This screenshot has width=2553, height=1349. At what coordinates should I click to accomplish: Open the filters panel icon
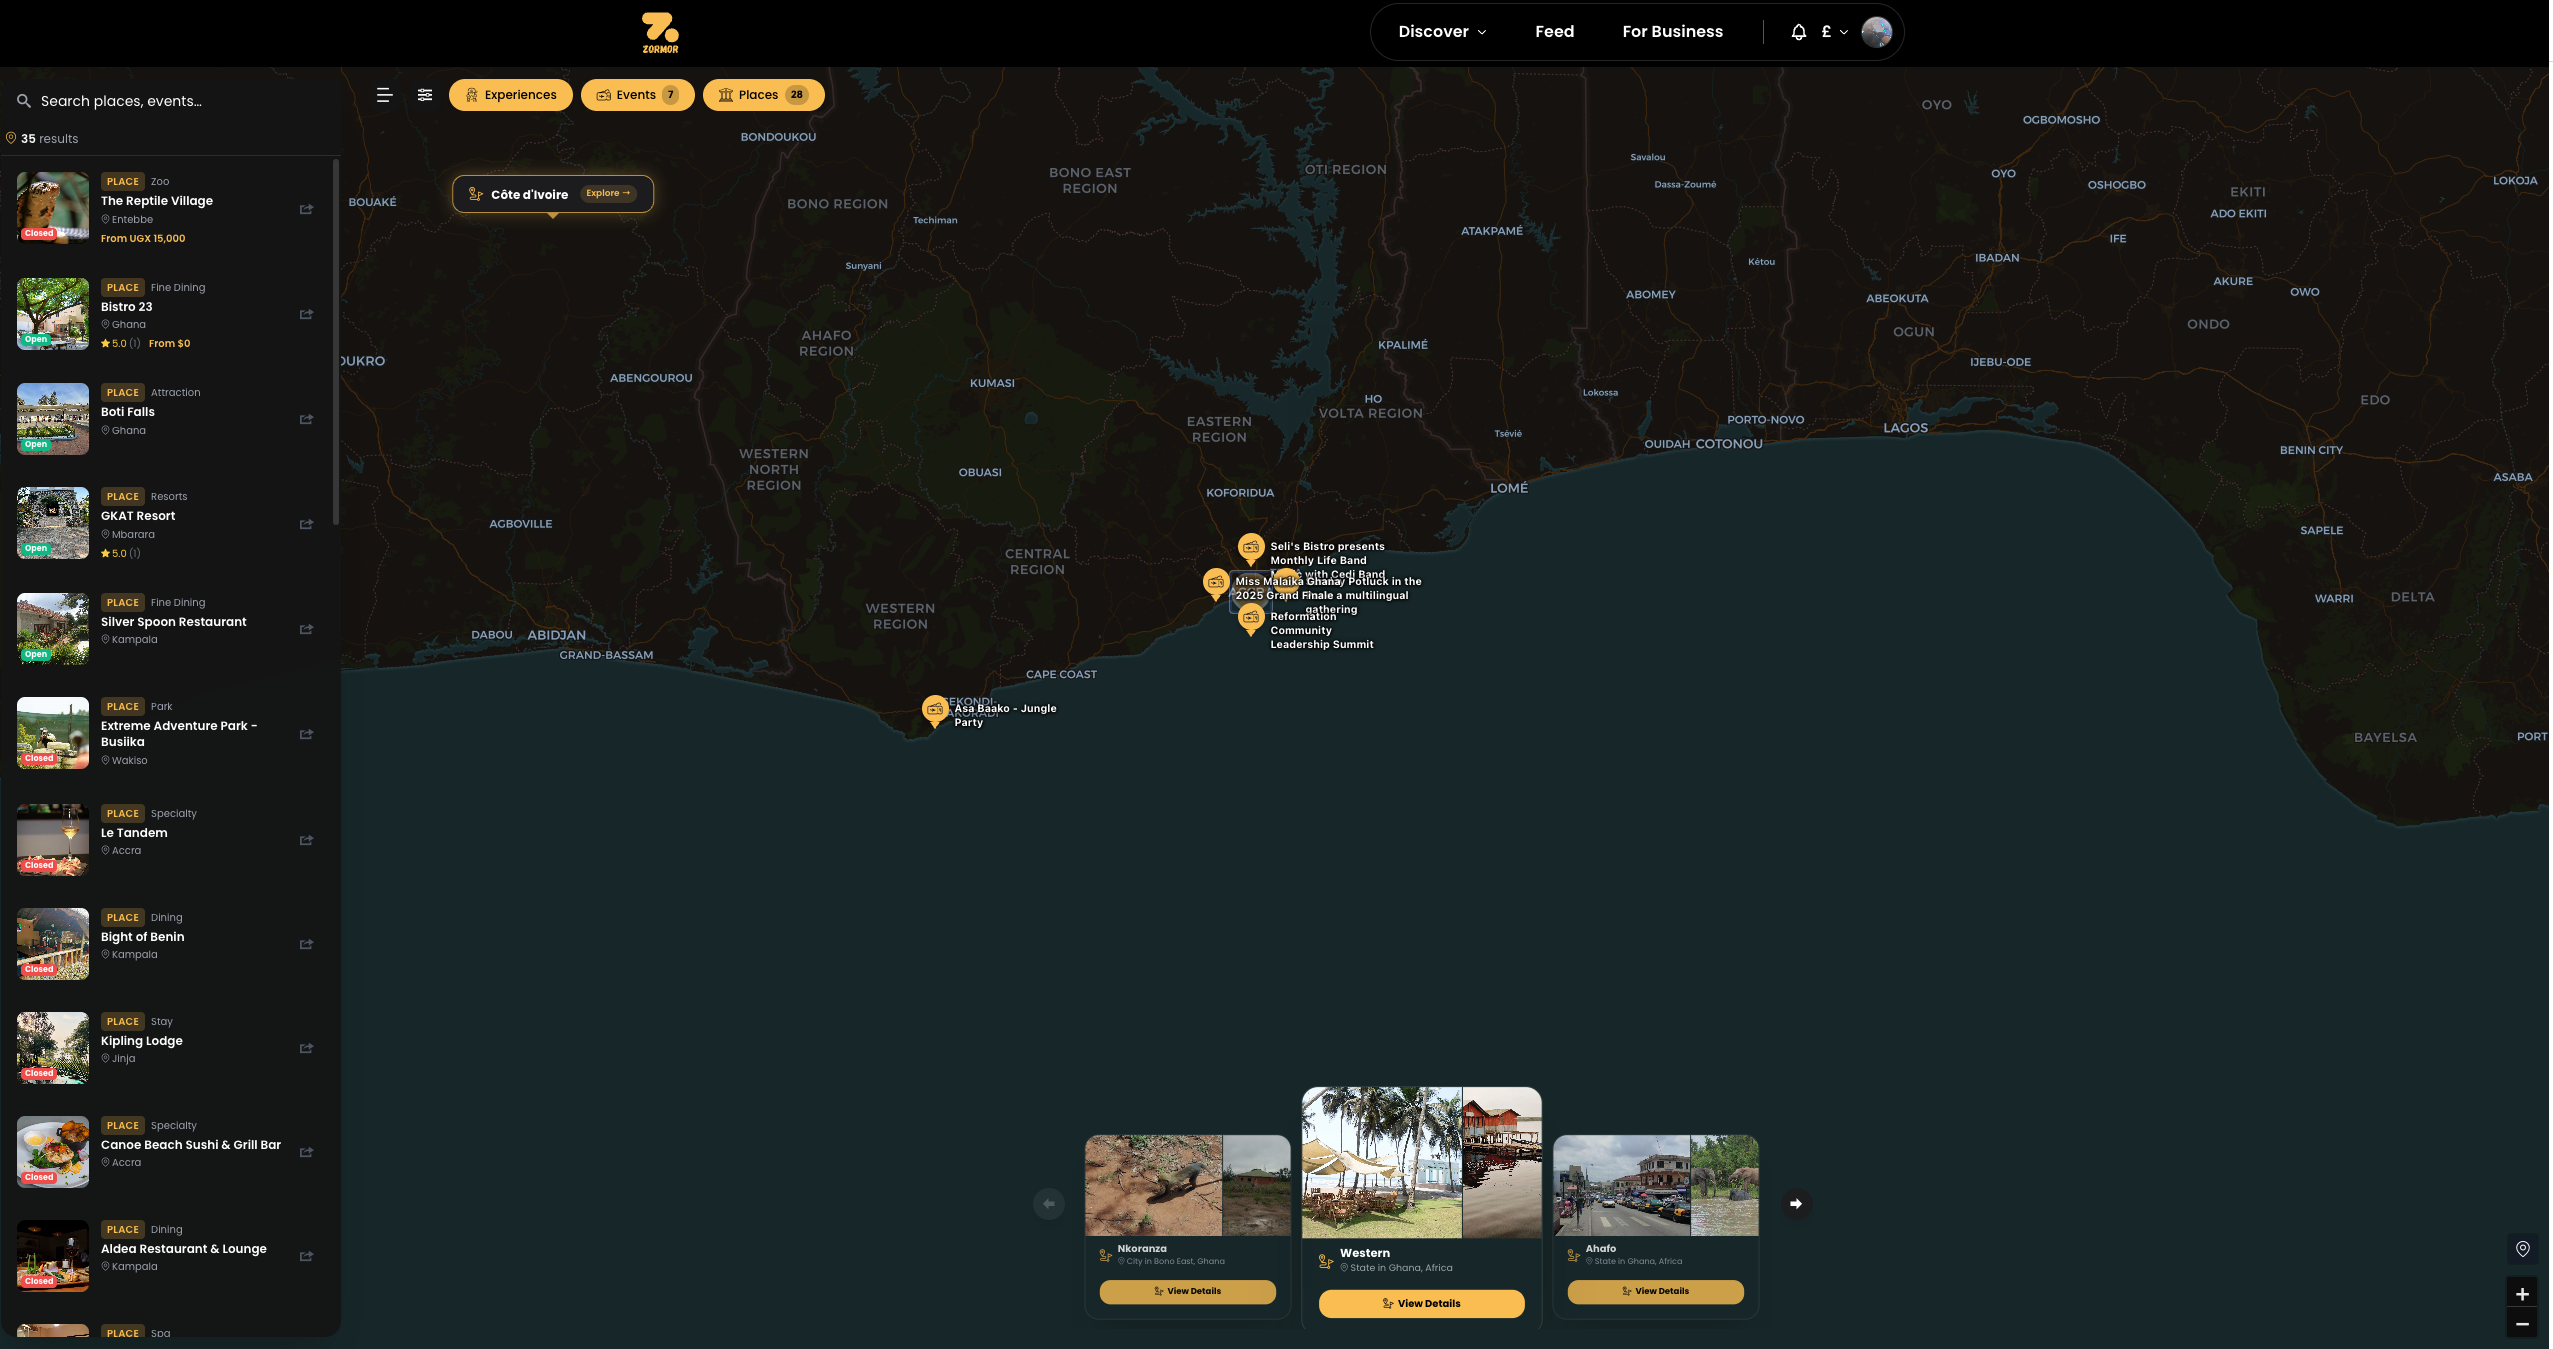425,94
